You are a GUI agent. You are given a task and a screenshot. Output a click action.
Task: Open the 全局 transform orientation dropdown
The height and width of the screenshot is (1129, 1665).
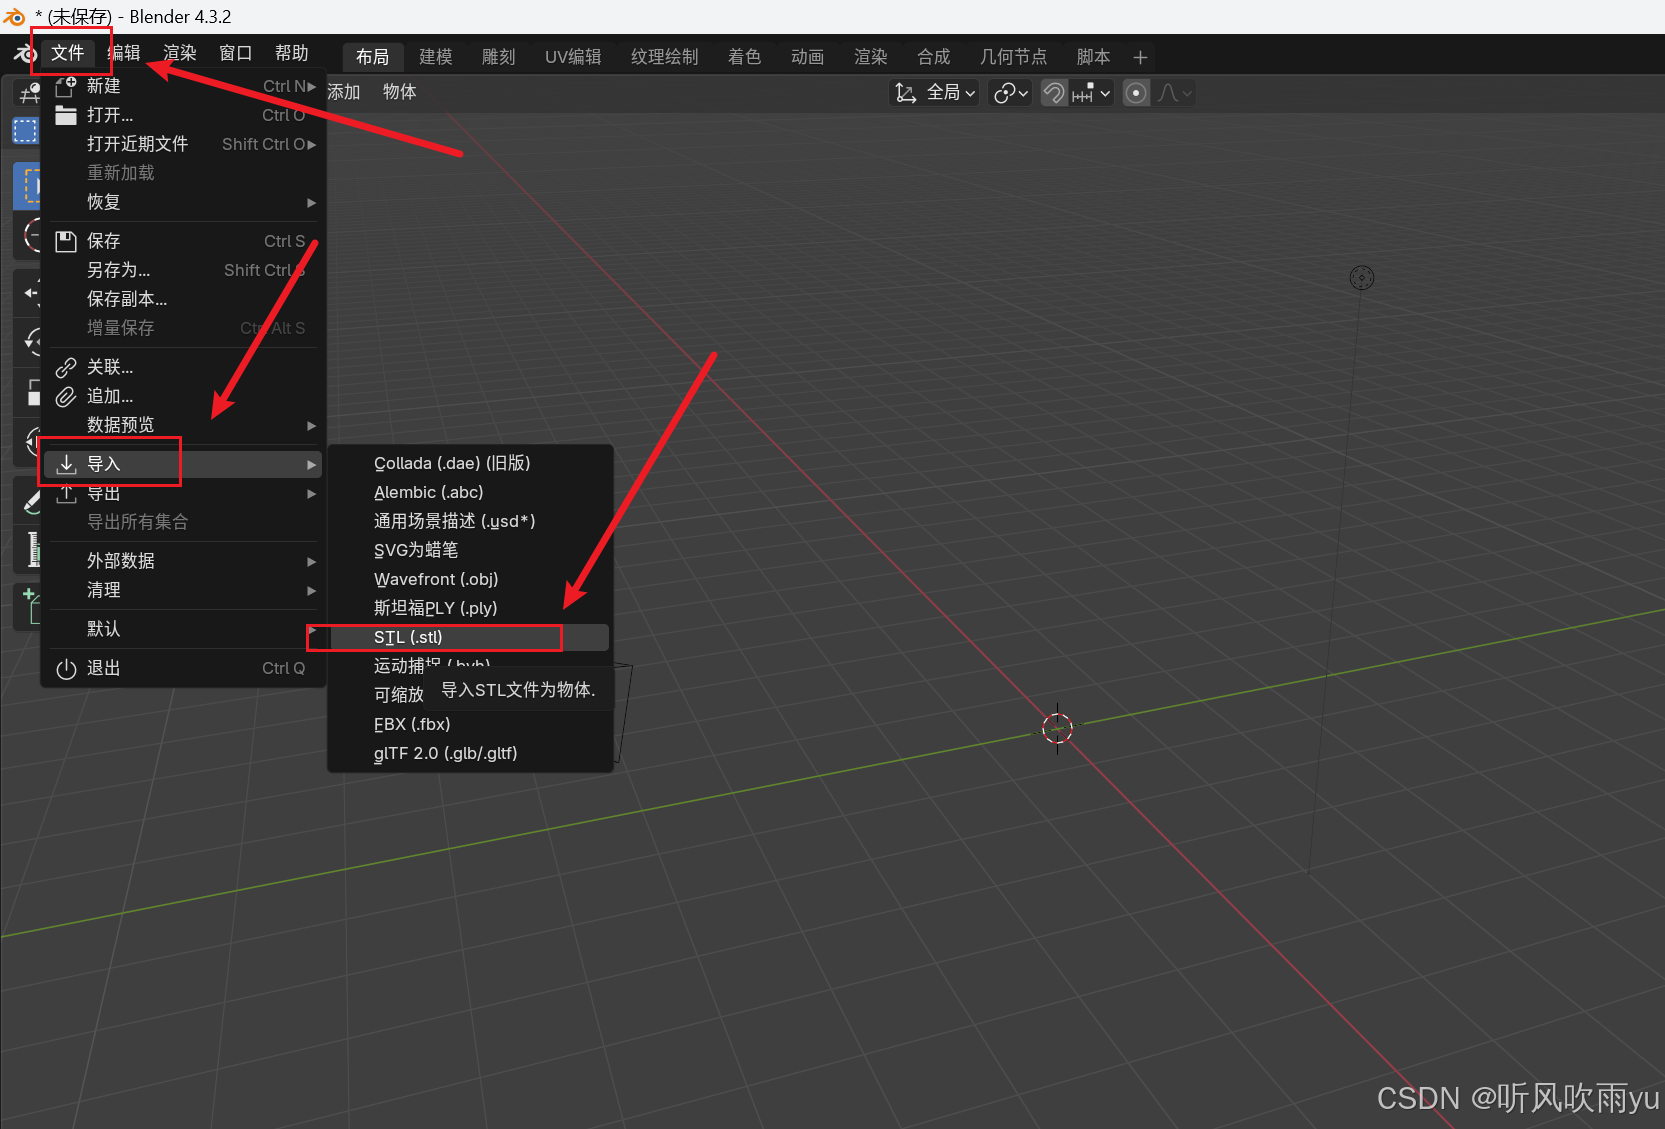pos(934,93)
